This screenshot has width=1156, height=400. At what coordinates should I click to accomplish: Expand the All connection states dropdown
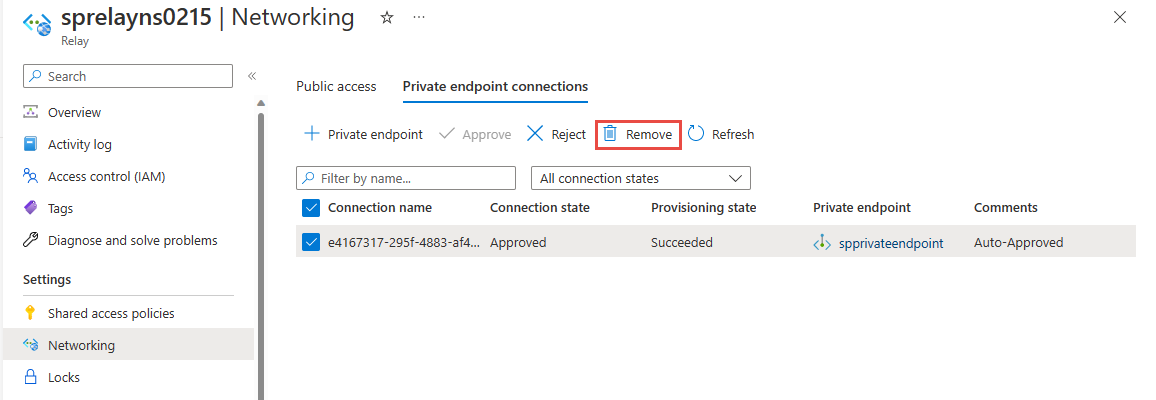(640, 178)
